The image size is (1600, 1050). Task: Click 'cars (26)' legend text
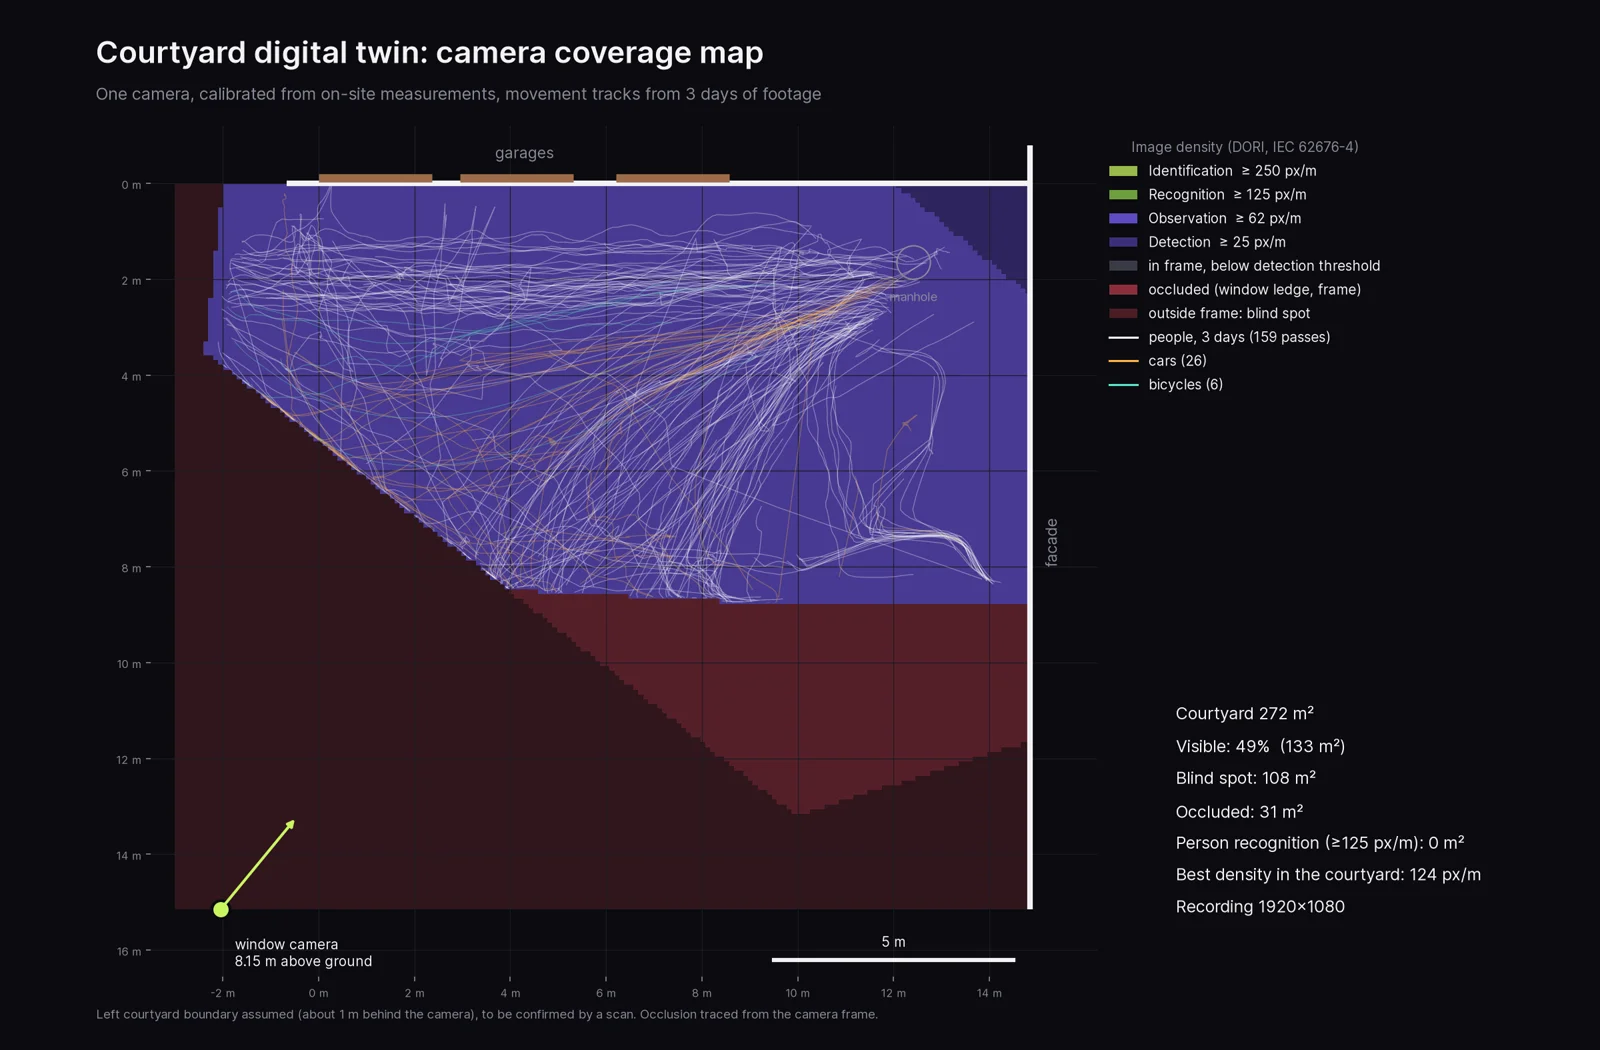(1177, 361)
